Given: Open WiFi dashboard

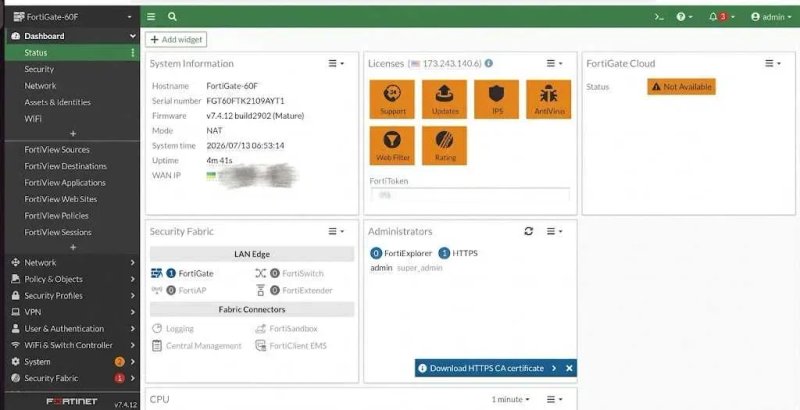Looking at the screenshot, I should click(33, 118).
